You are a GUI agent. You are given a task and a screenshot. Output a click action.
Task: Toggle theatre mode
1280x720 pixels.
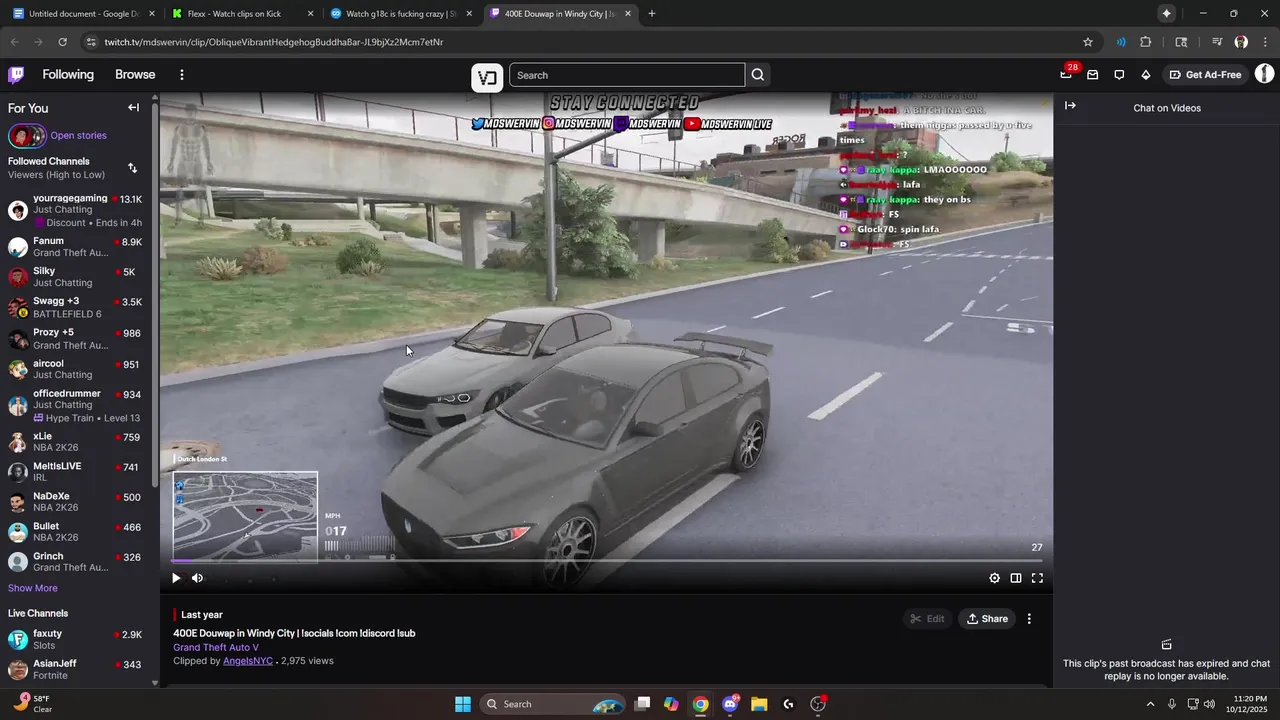click(x=1016, y=578)
